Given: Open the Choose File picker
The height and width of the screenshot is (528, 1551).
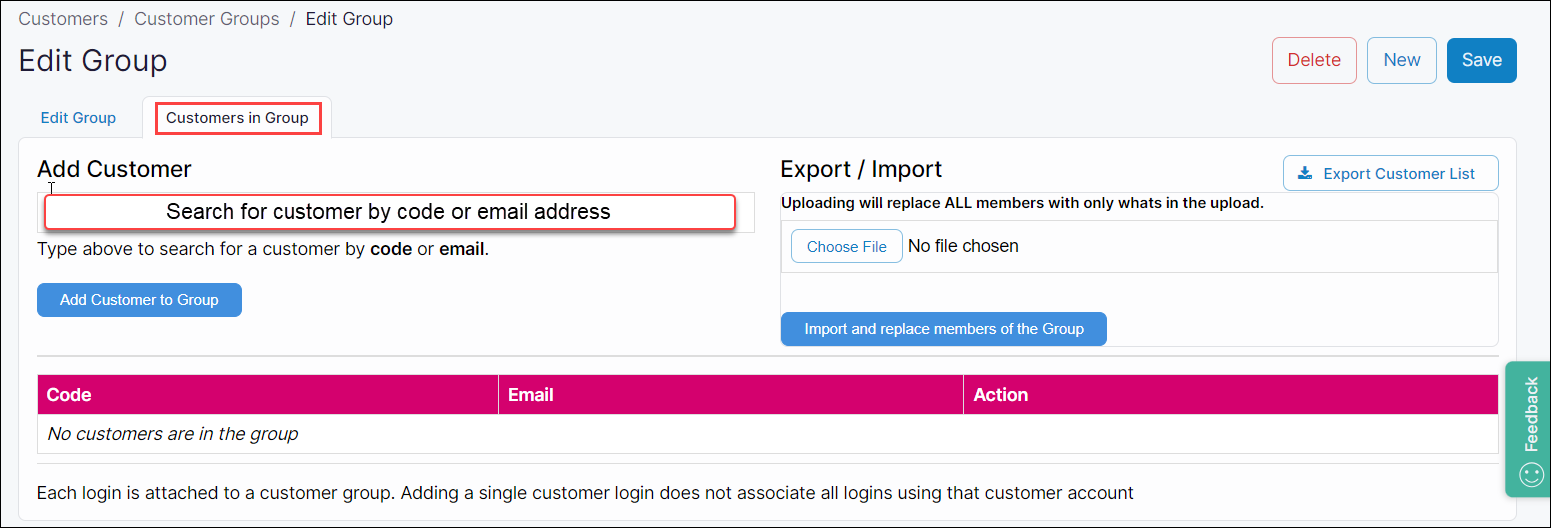Looking at the screenshot, I should tap(846, 247).
